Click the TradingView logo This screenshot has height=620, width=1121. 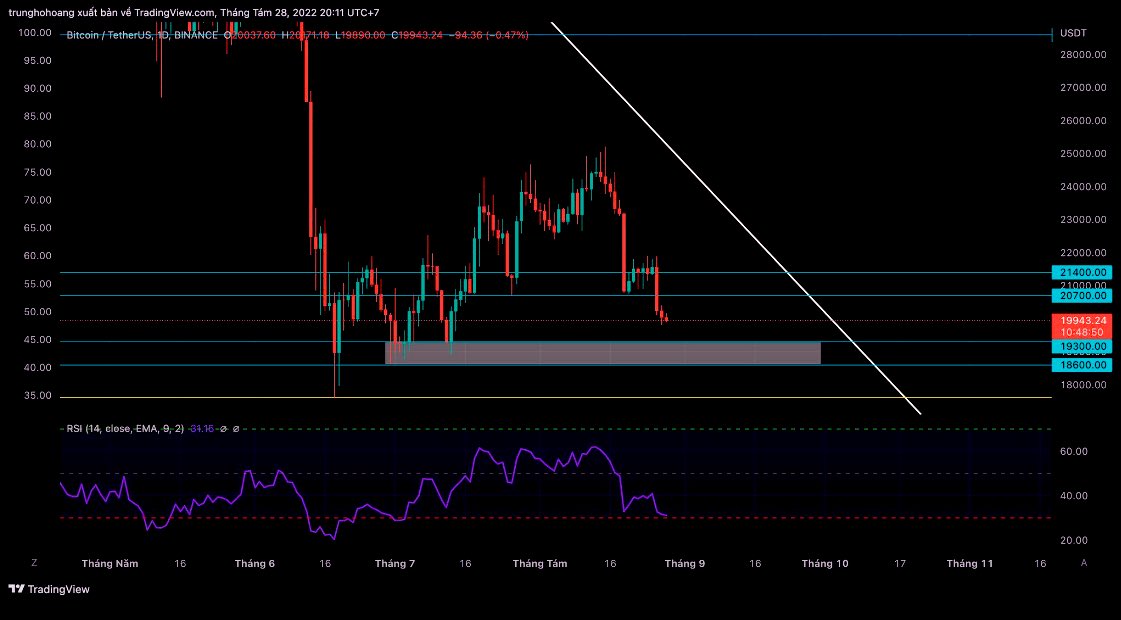(x=49, y=589)
